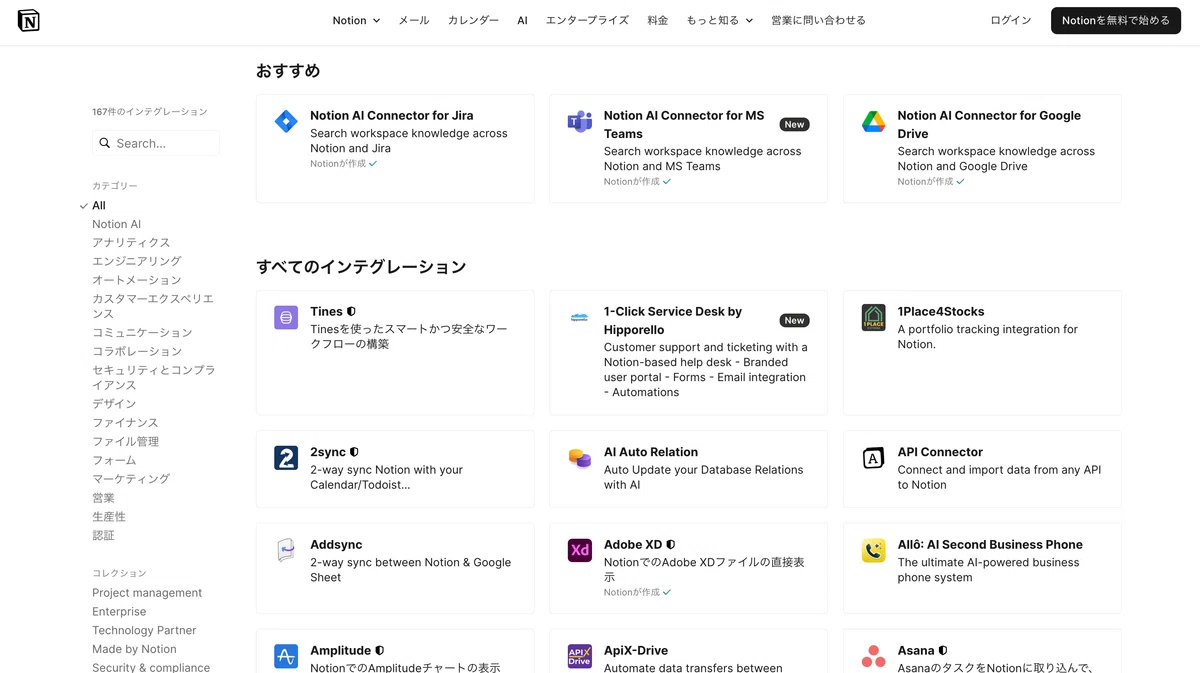Open the Made by Notion collection
This screenshot has height=673, width=1200.
click(134, 649)
